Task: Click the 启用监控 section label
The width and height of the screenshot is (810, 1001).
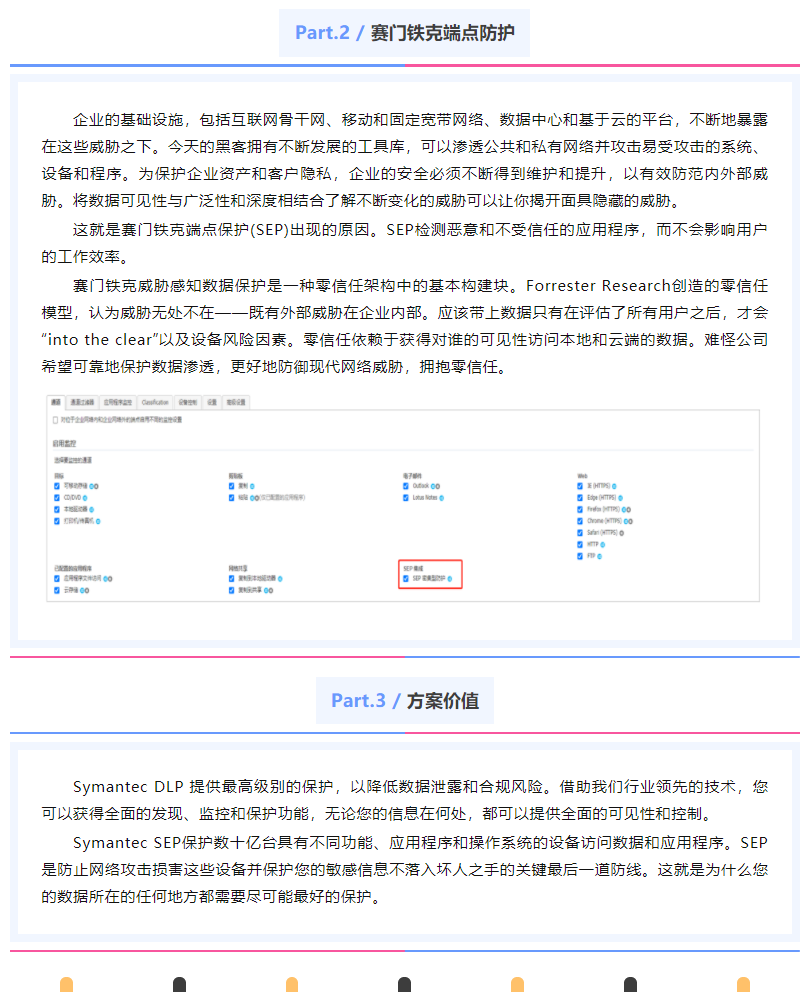Action: coord(64,443)
